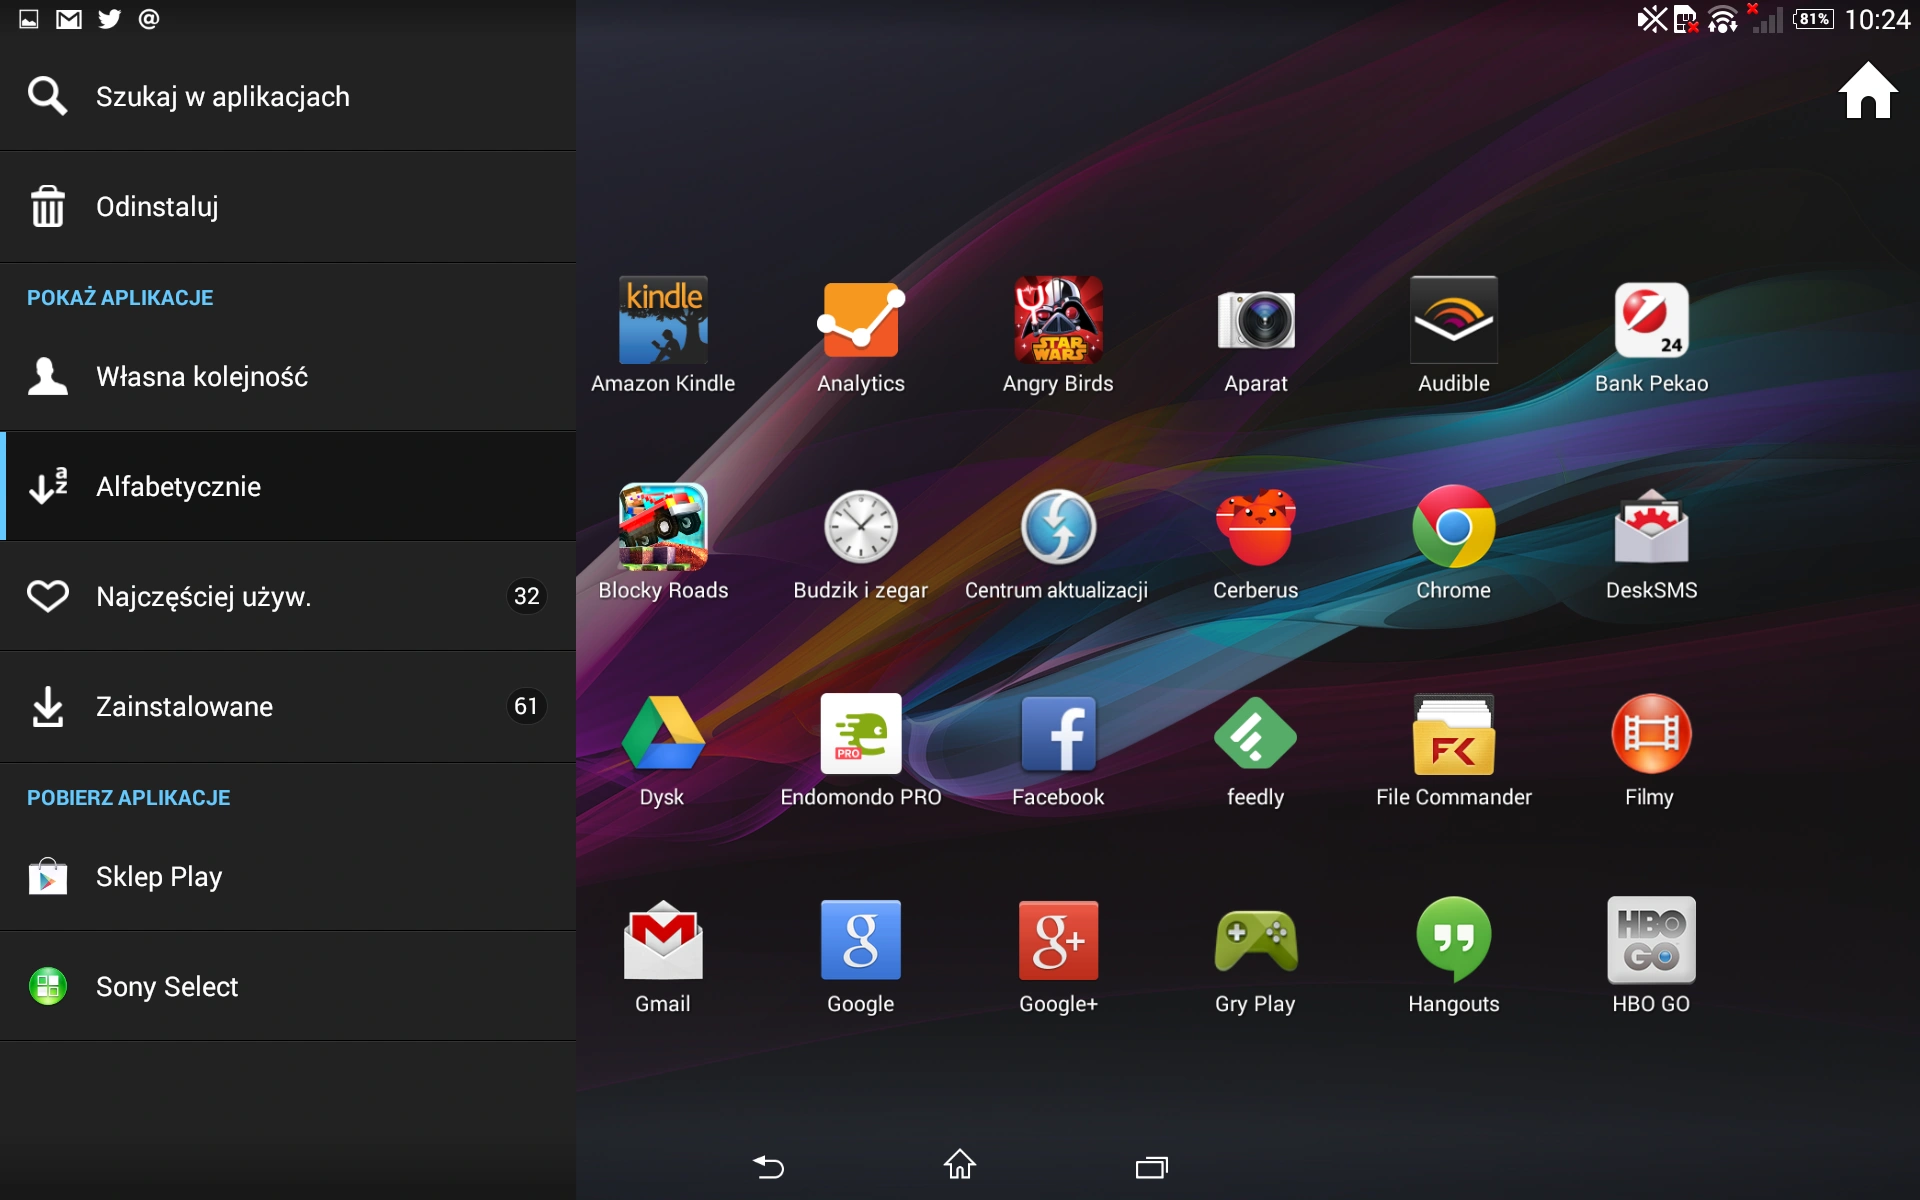1920x1200 pixels.
Task: Tap the Twitter notification icon
Action: click(x=109, y=19)
